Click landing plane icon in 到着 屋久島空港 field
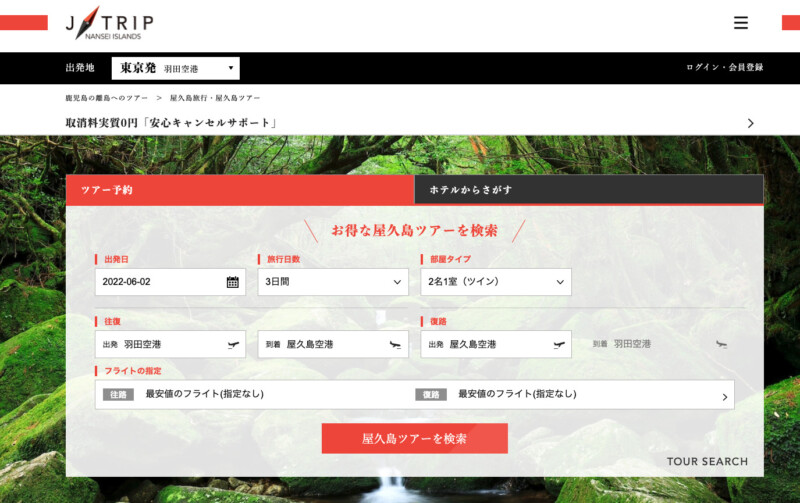Viewport: 800px width, 503px height. [395, 345]
